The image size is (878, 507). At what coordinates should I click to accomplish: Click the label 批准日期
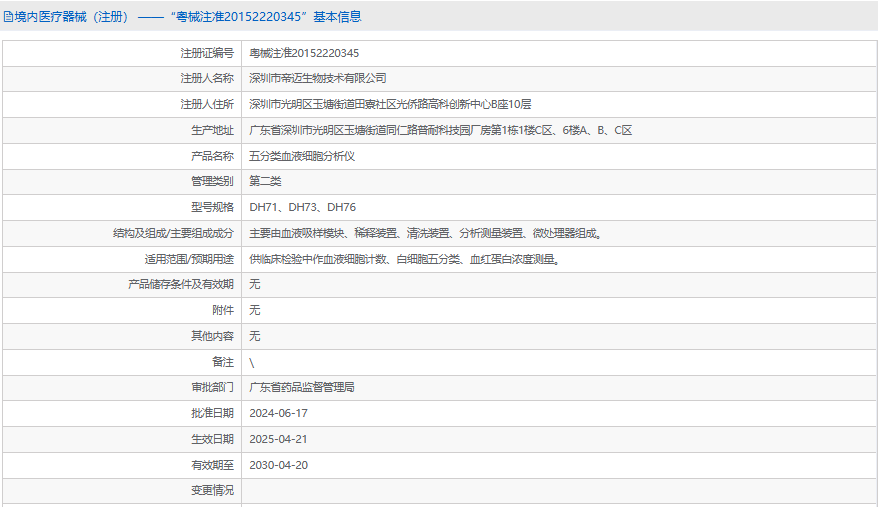(212, 413)
